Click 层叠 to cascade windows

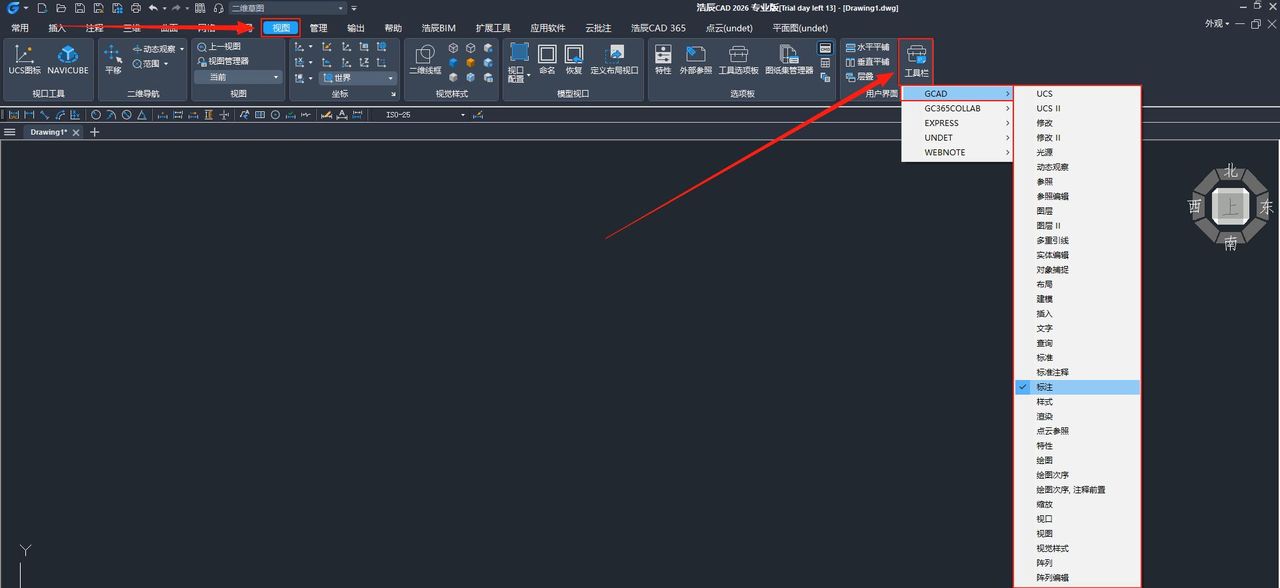click(860, 76)
